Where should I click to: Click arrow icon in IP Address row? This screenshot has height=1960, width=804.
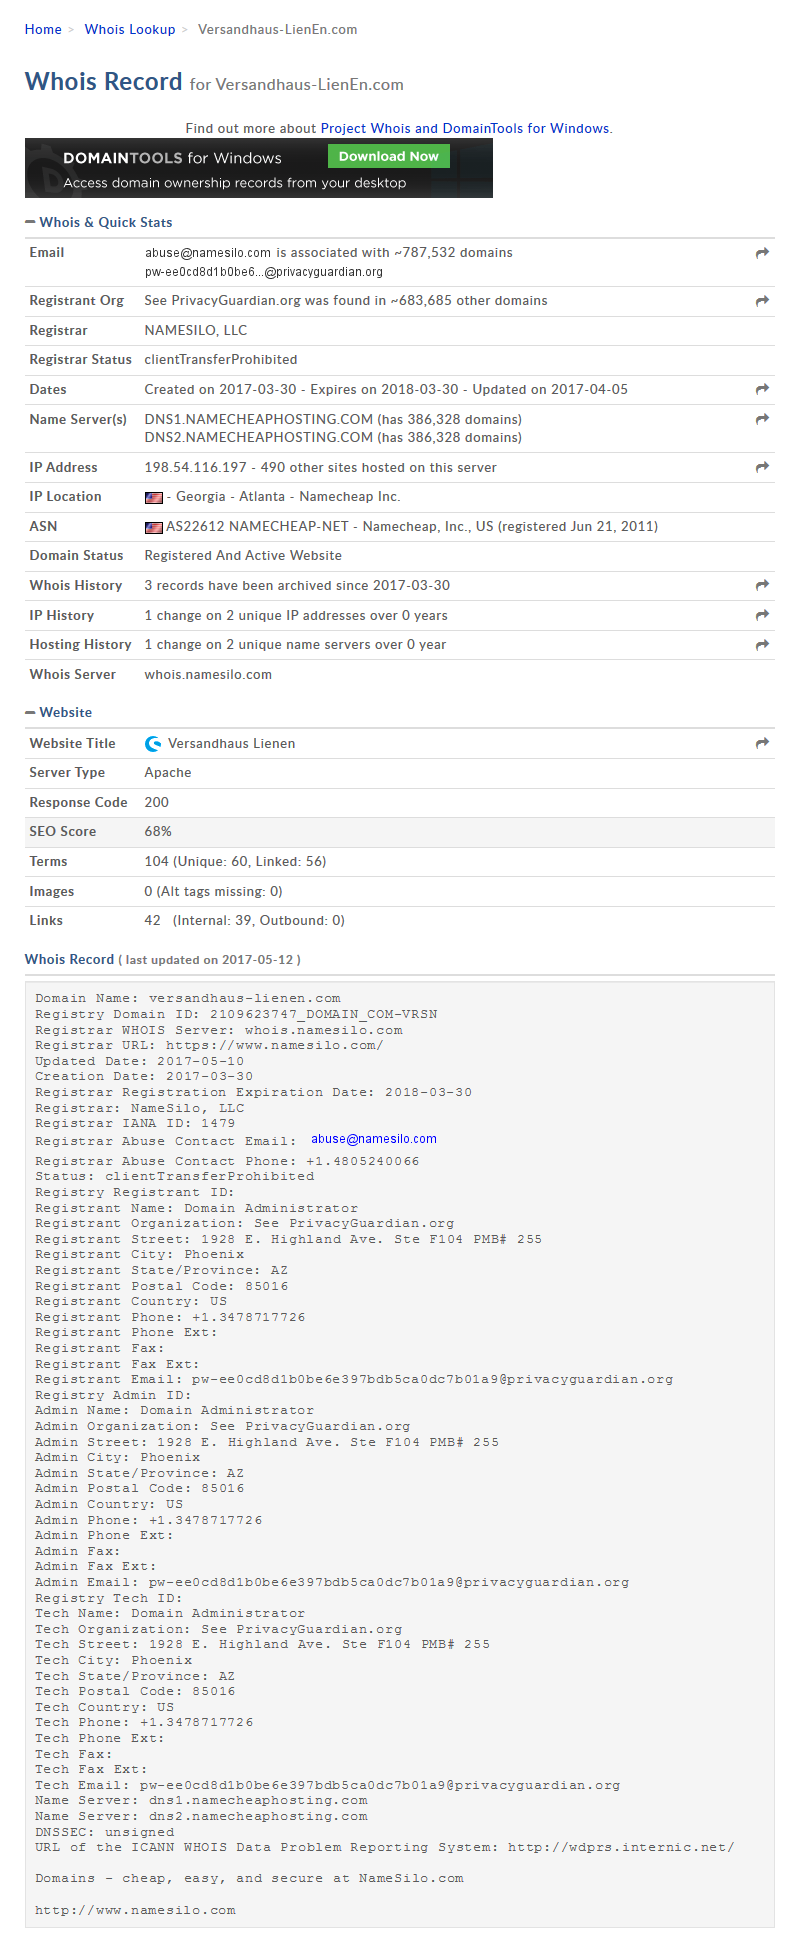[762, 468]
